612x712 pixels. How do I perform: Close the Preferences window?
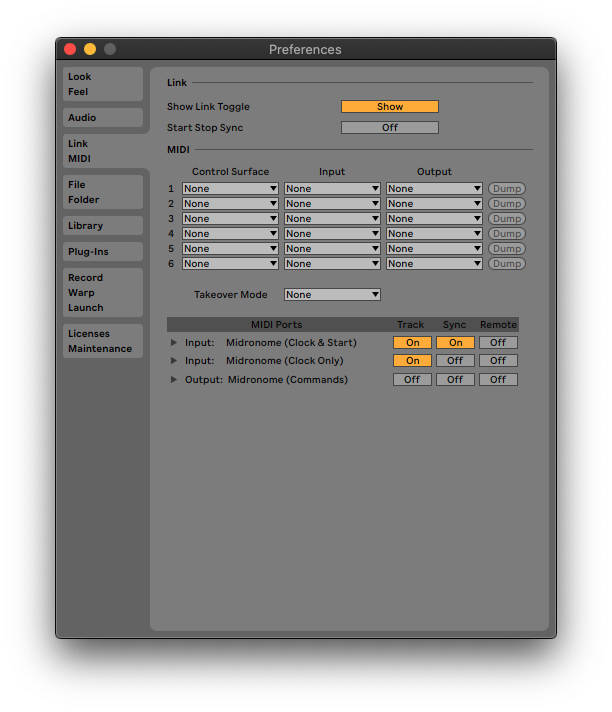[70, 49]
